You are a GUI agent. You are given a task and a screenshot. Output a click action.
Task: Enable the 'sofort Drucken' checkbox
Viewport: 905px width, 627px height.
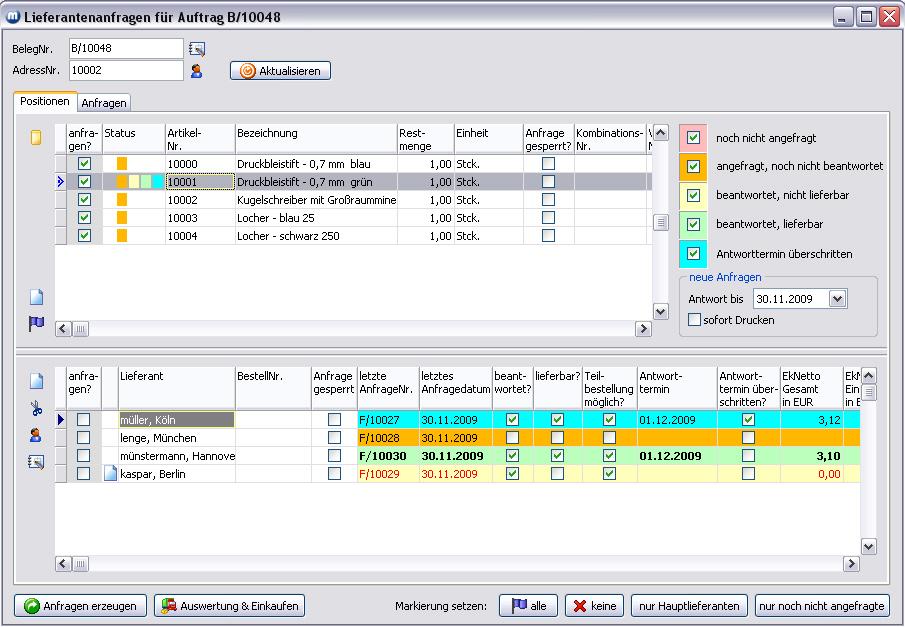[x=695, y=320]
